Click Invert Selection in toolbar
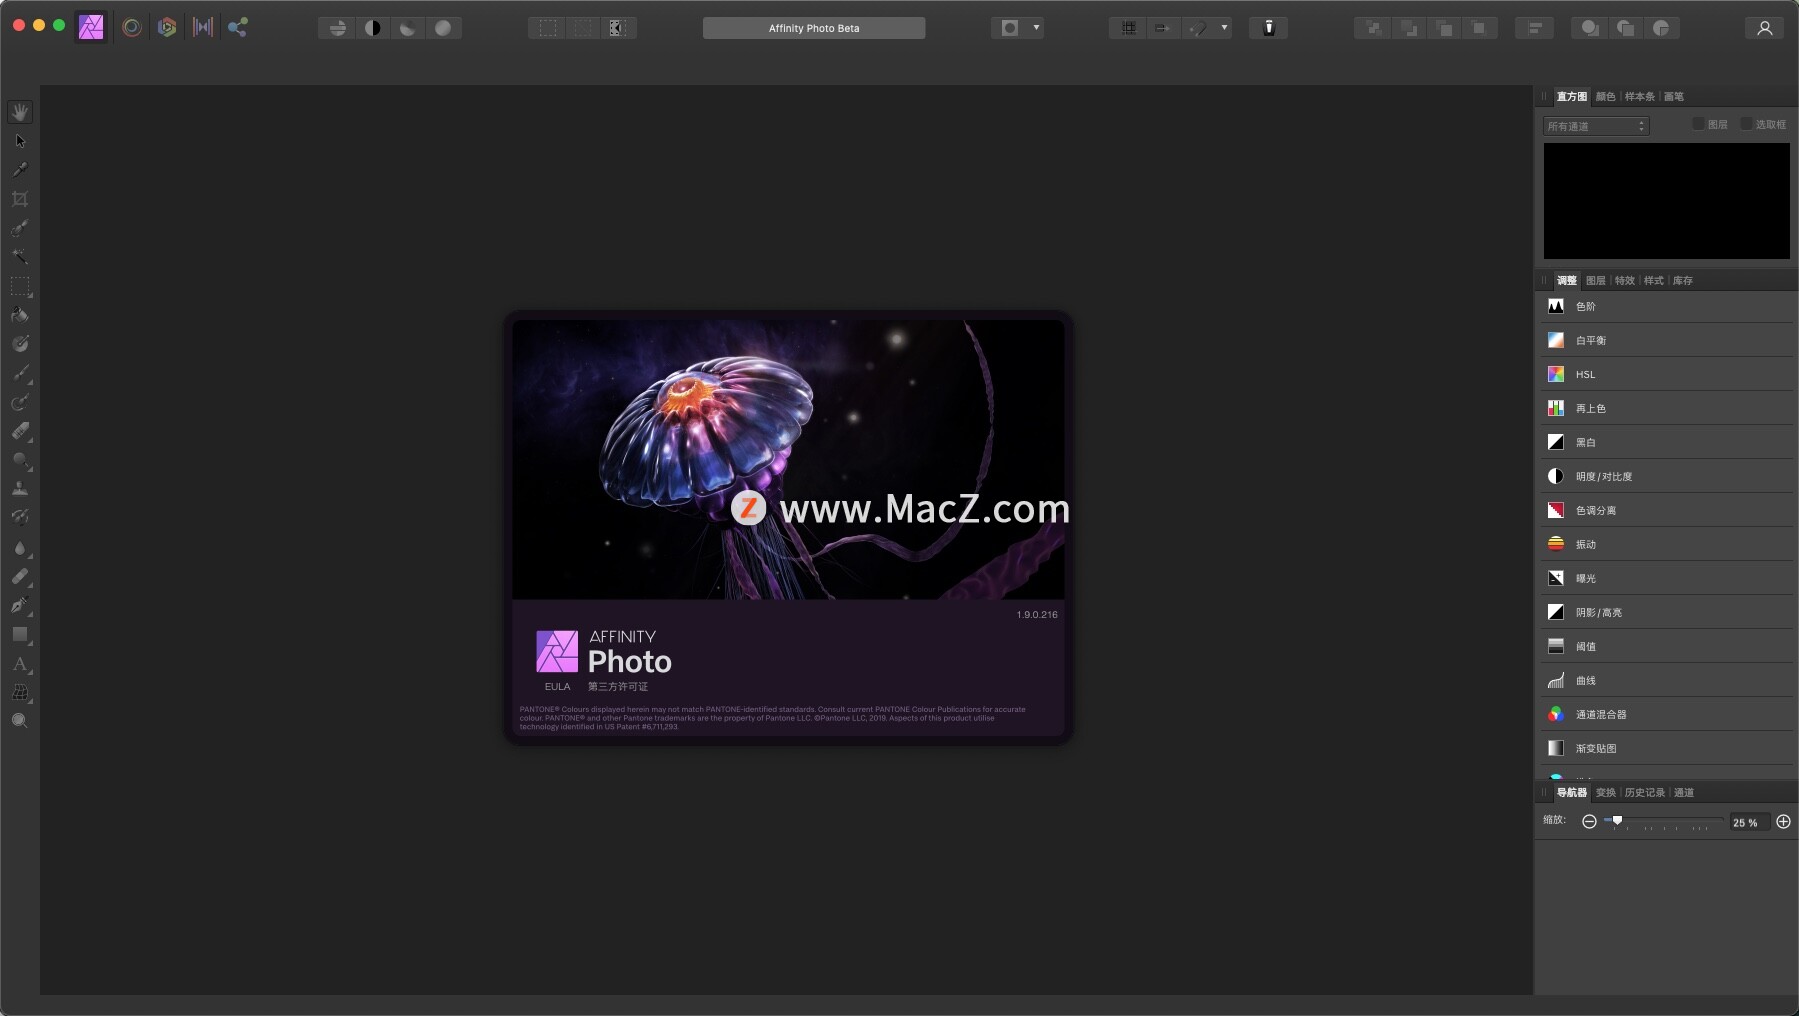This screenshot has width=1799, height=1016. pos(618,28)
